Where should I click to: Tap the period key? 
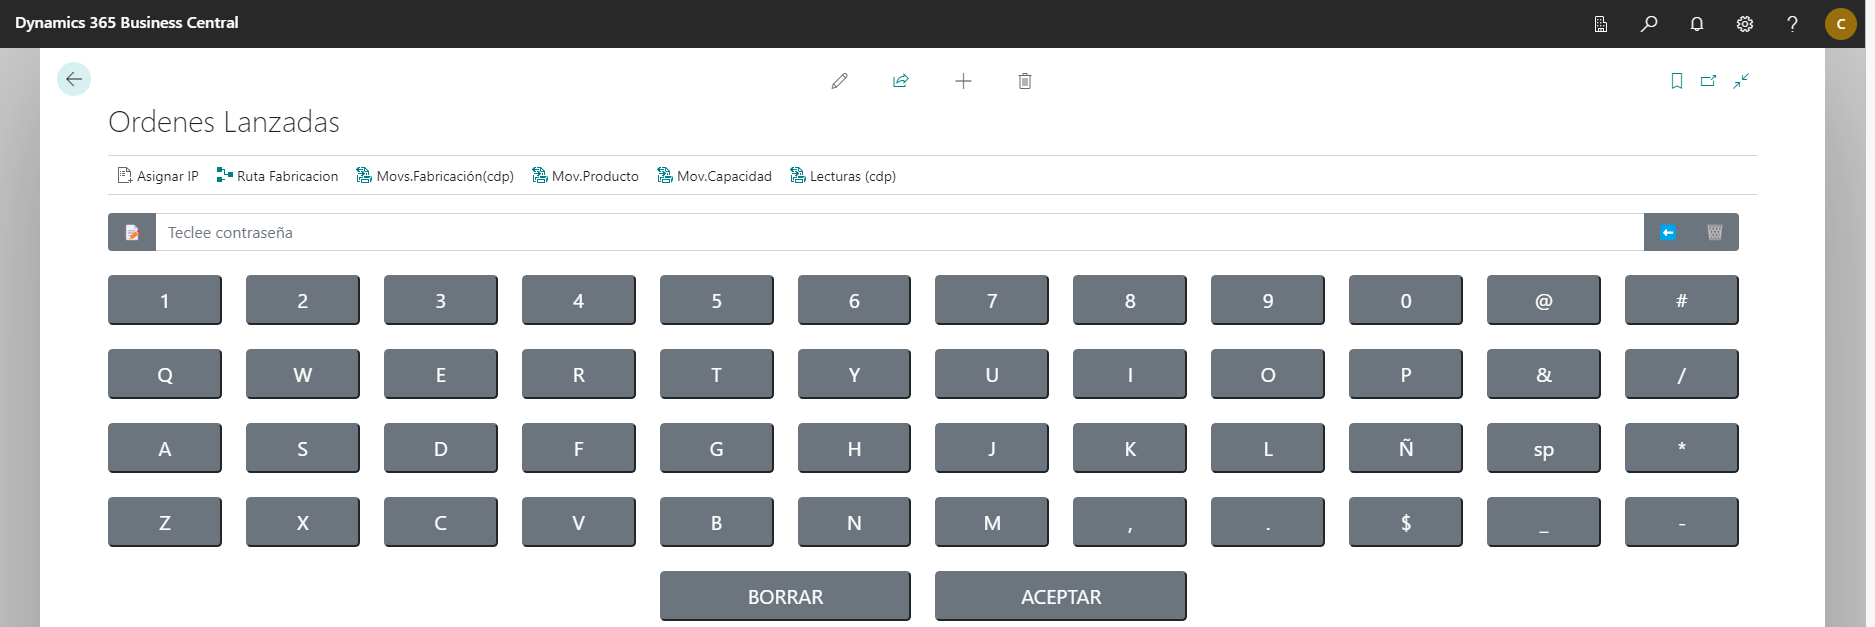tap(1268, 522)
